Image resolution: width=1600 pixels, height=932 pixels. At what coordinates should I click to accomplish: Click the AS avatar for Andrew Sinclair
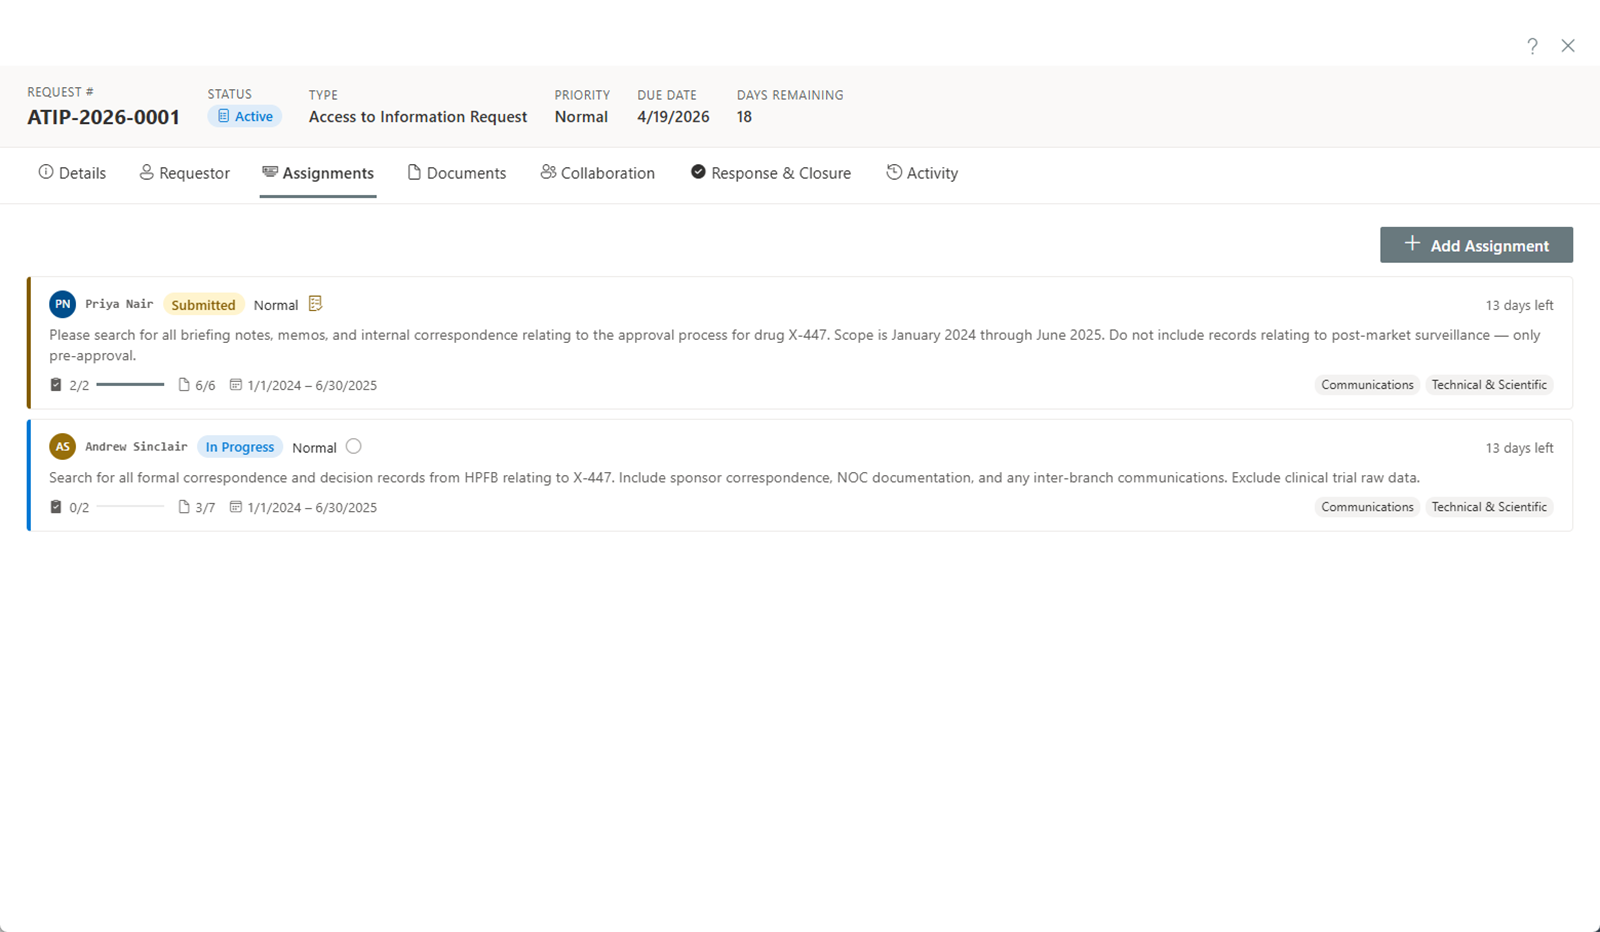[62, 447]
